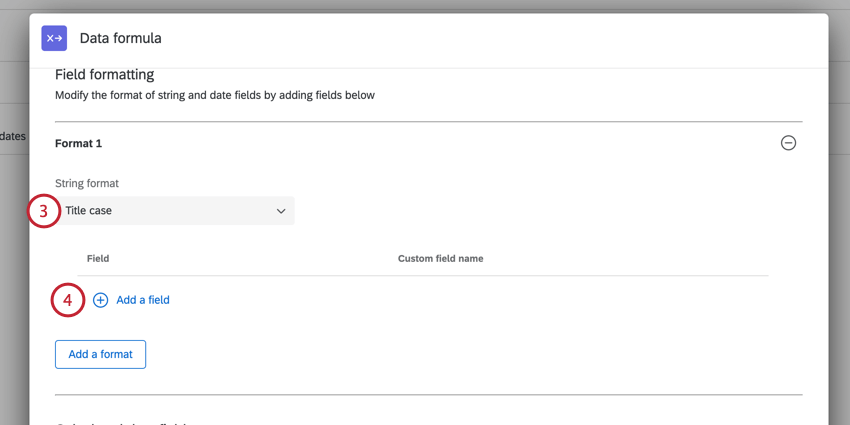
Task: Select the Title case text value
Action: (89, 211)
